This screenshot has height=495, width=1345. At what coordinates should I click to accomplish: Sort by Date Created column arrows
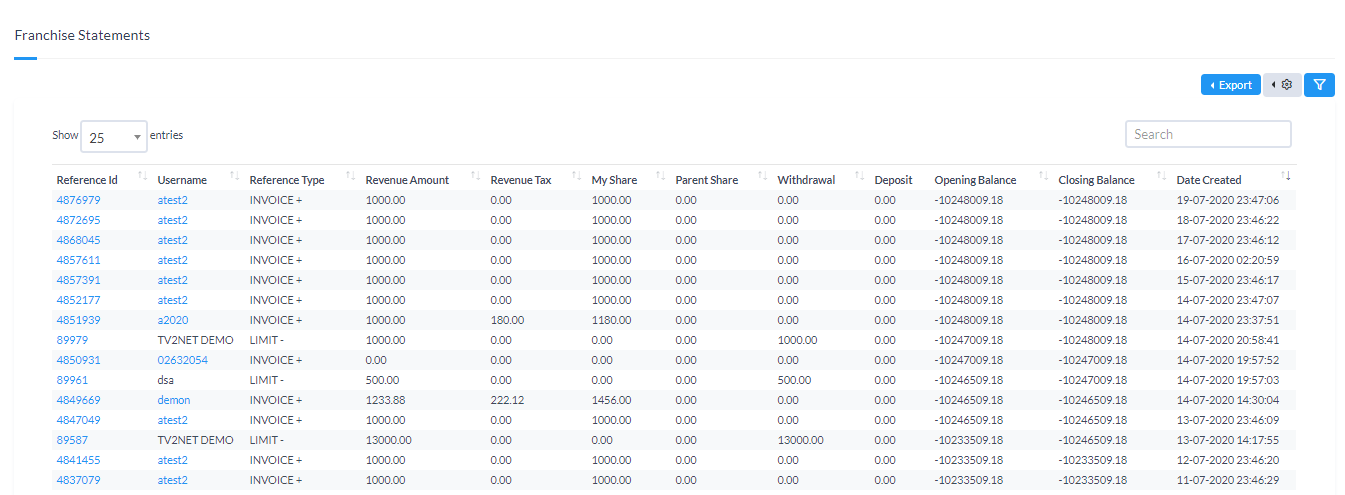click(1286, 177)
